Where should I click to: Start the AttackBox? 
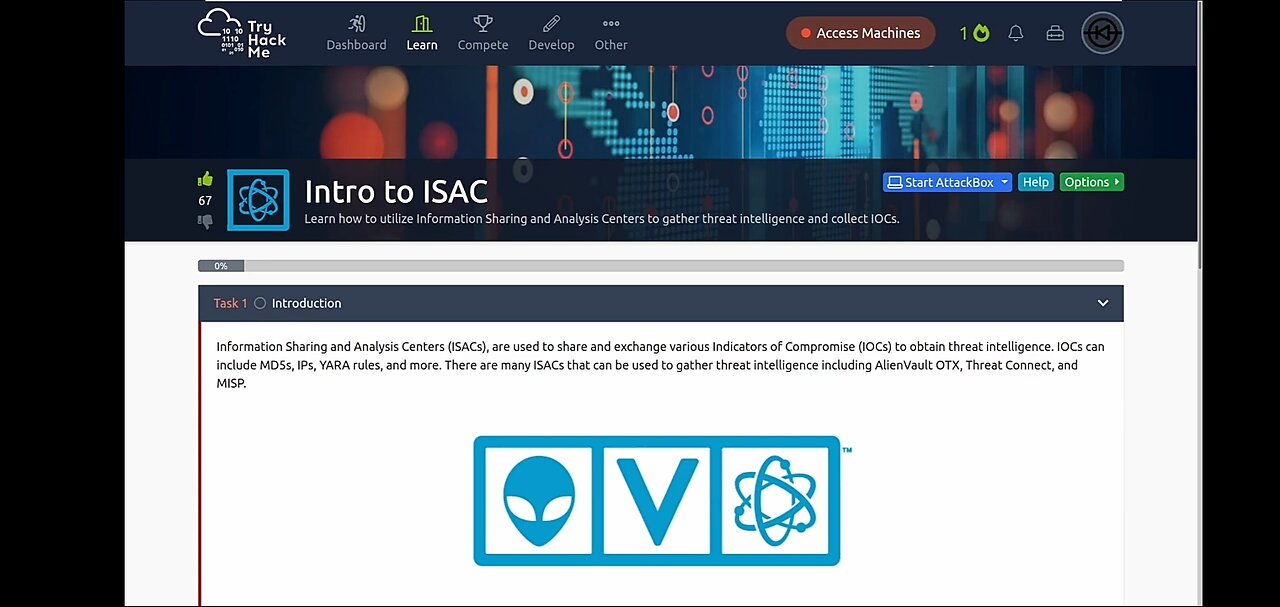pos(940,182)
